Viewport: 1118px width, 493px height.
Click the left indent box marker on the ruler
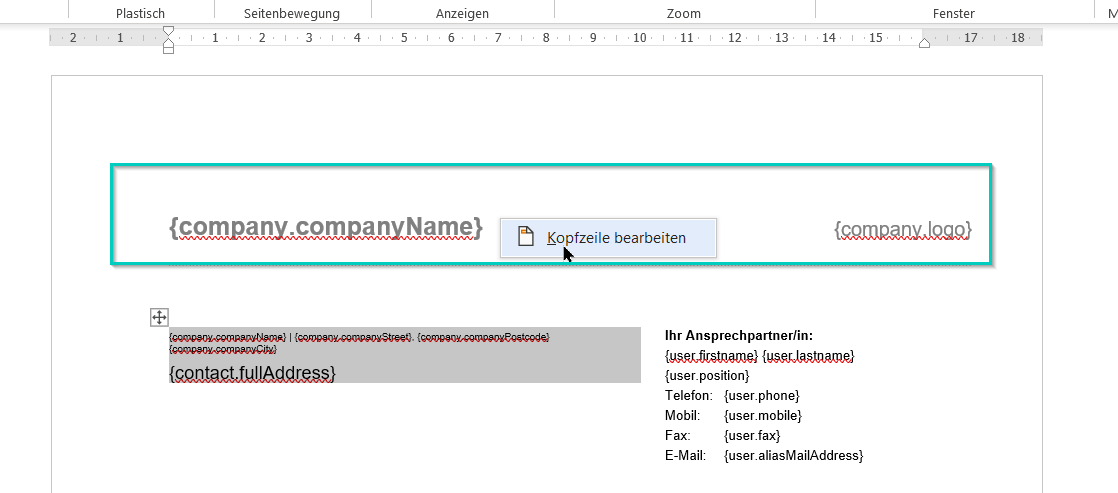click(x=168, y=49)
